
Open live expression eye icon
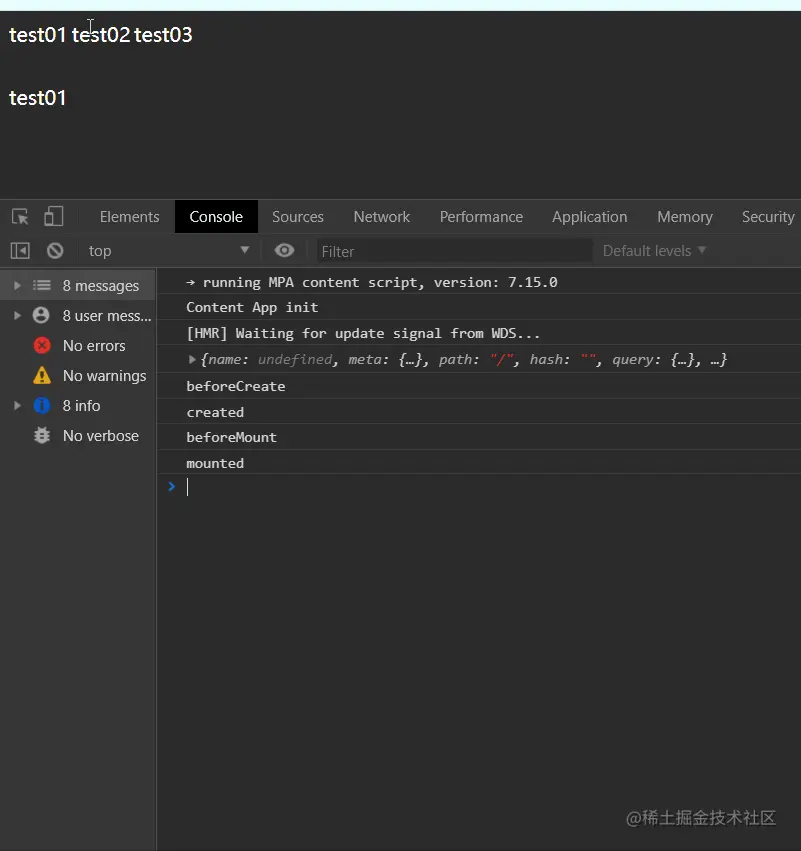pos(284,250)
